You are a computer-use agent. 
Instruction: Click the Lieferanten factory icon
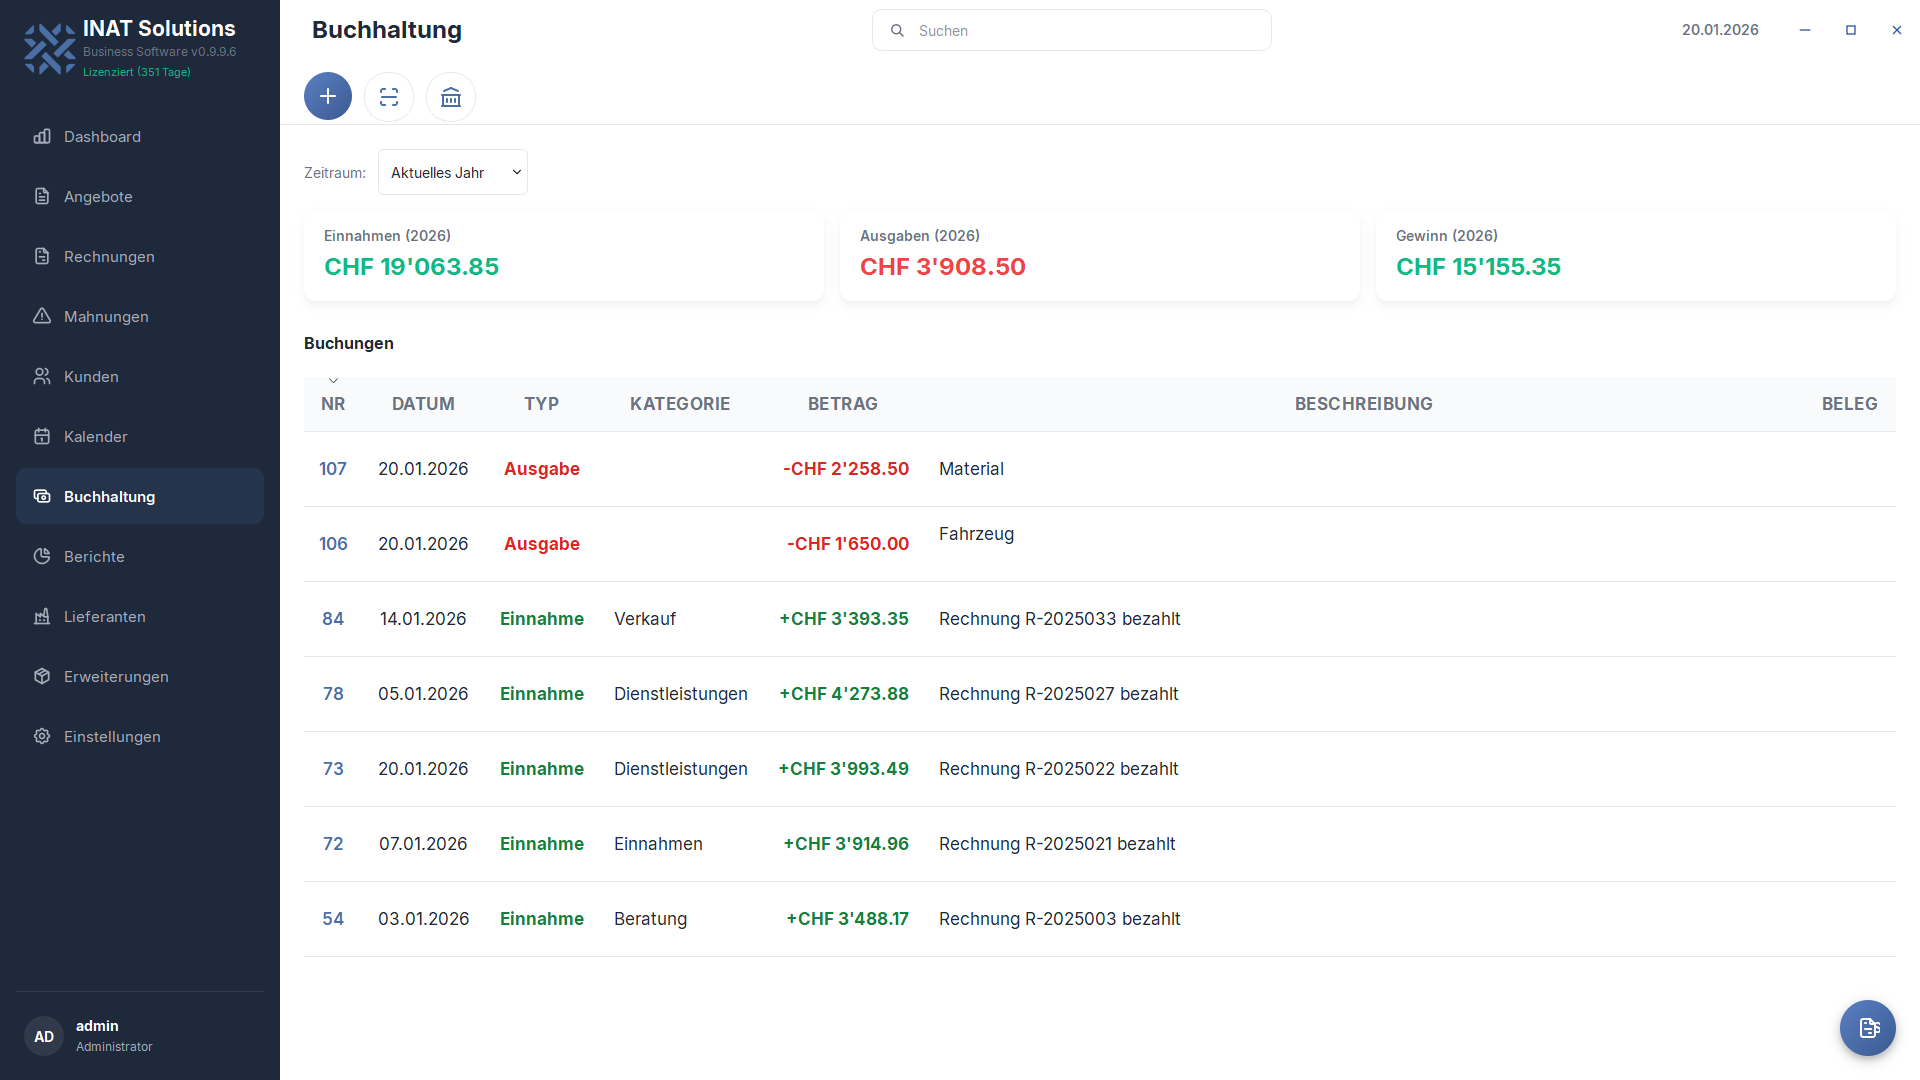click(x=42, y=616)
